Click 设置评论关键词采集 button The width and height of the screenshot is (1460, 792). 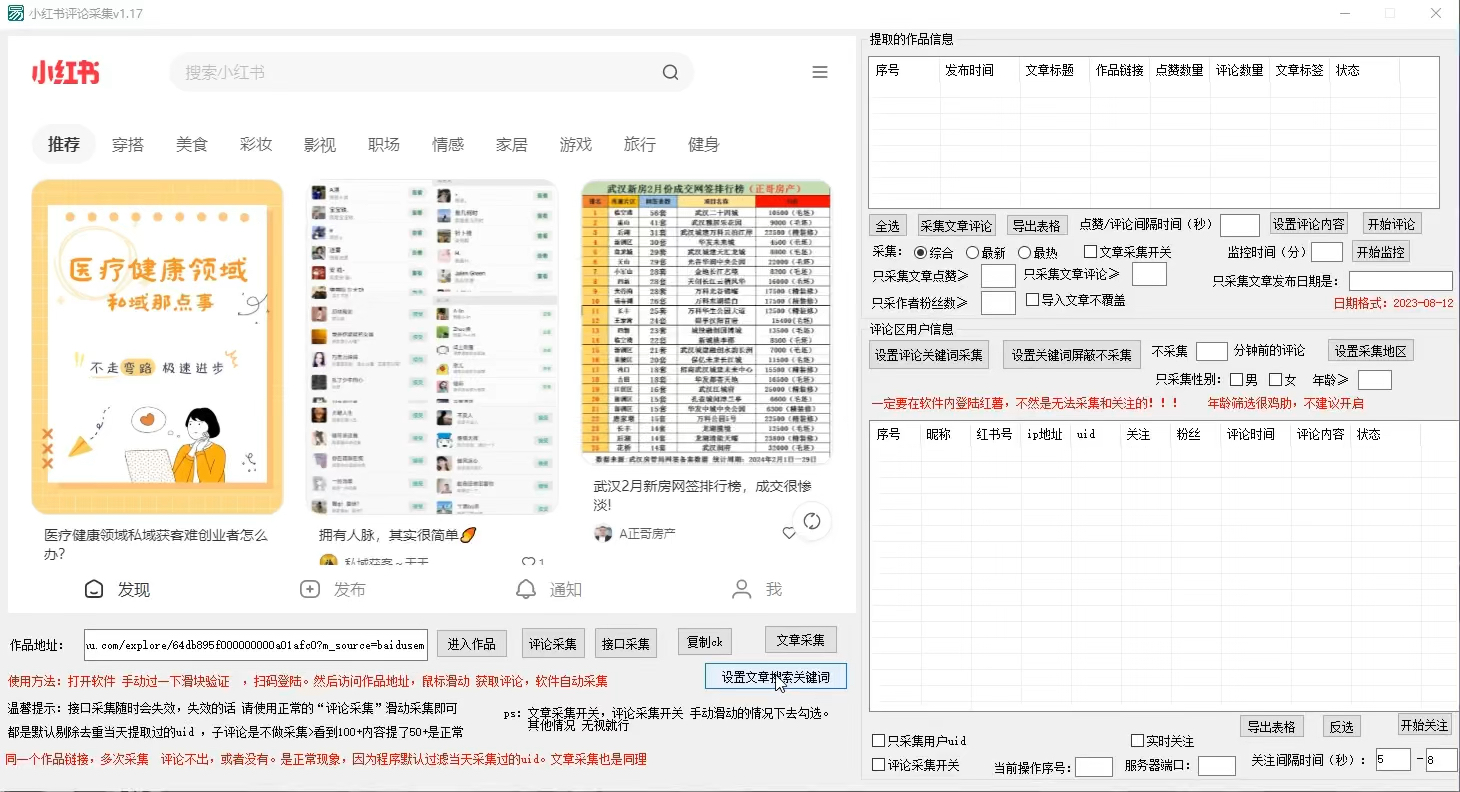929,354
